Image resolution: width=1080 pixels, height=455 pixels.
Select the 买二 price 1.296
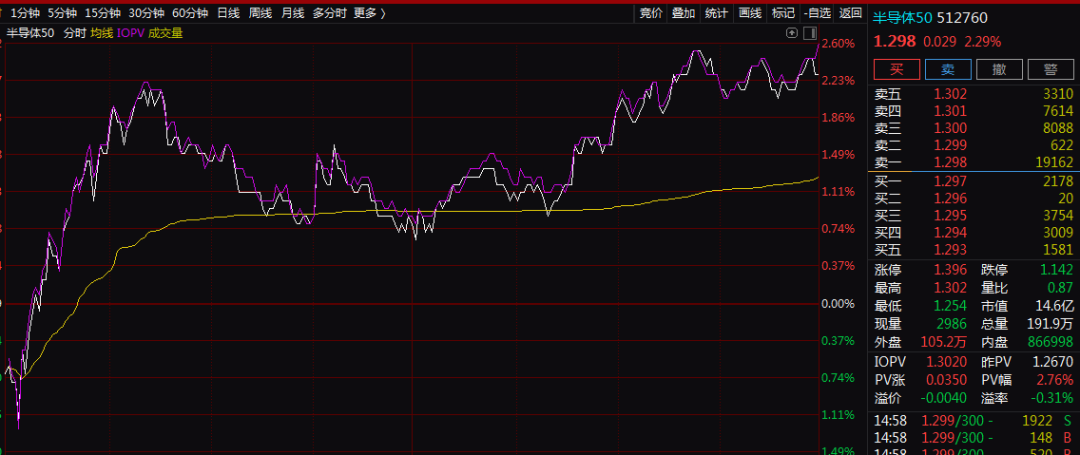coord(950,198)
